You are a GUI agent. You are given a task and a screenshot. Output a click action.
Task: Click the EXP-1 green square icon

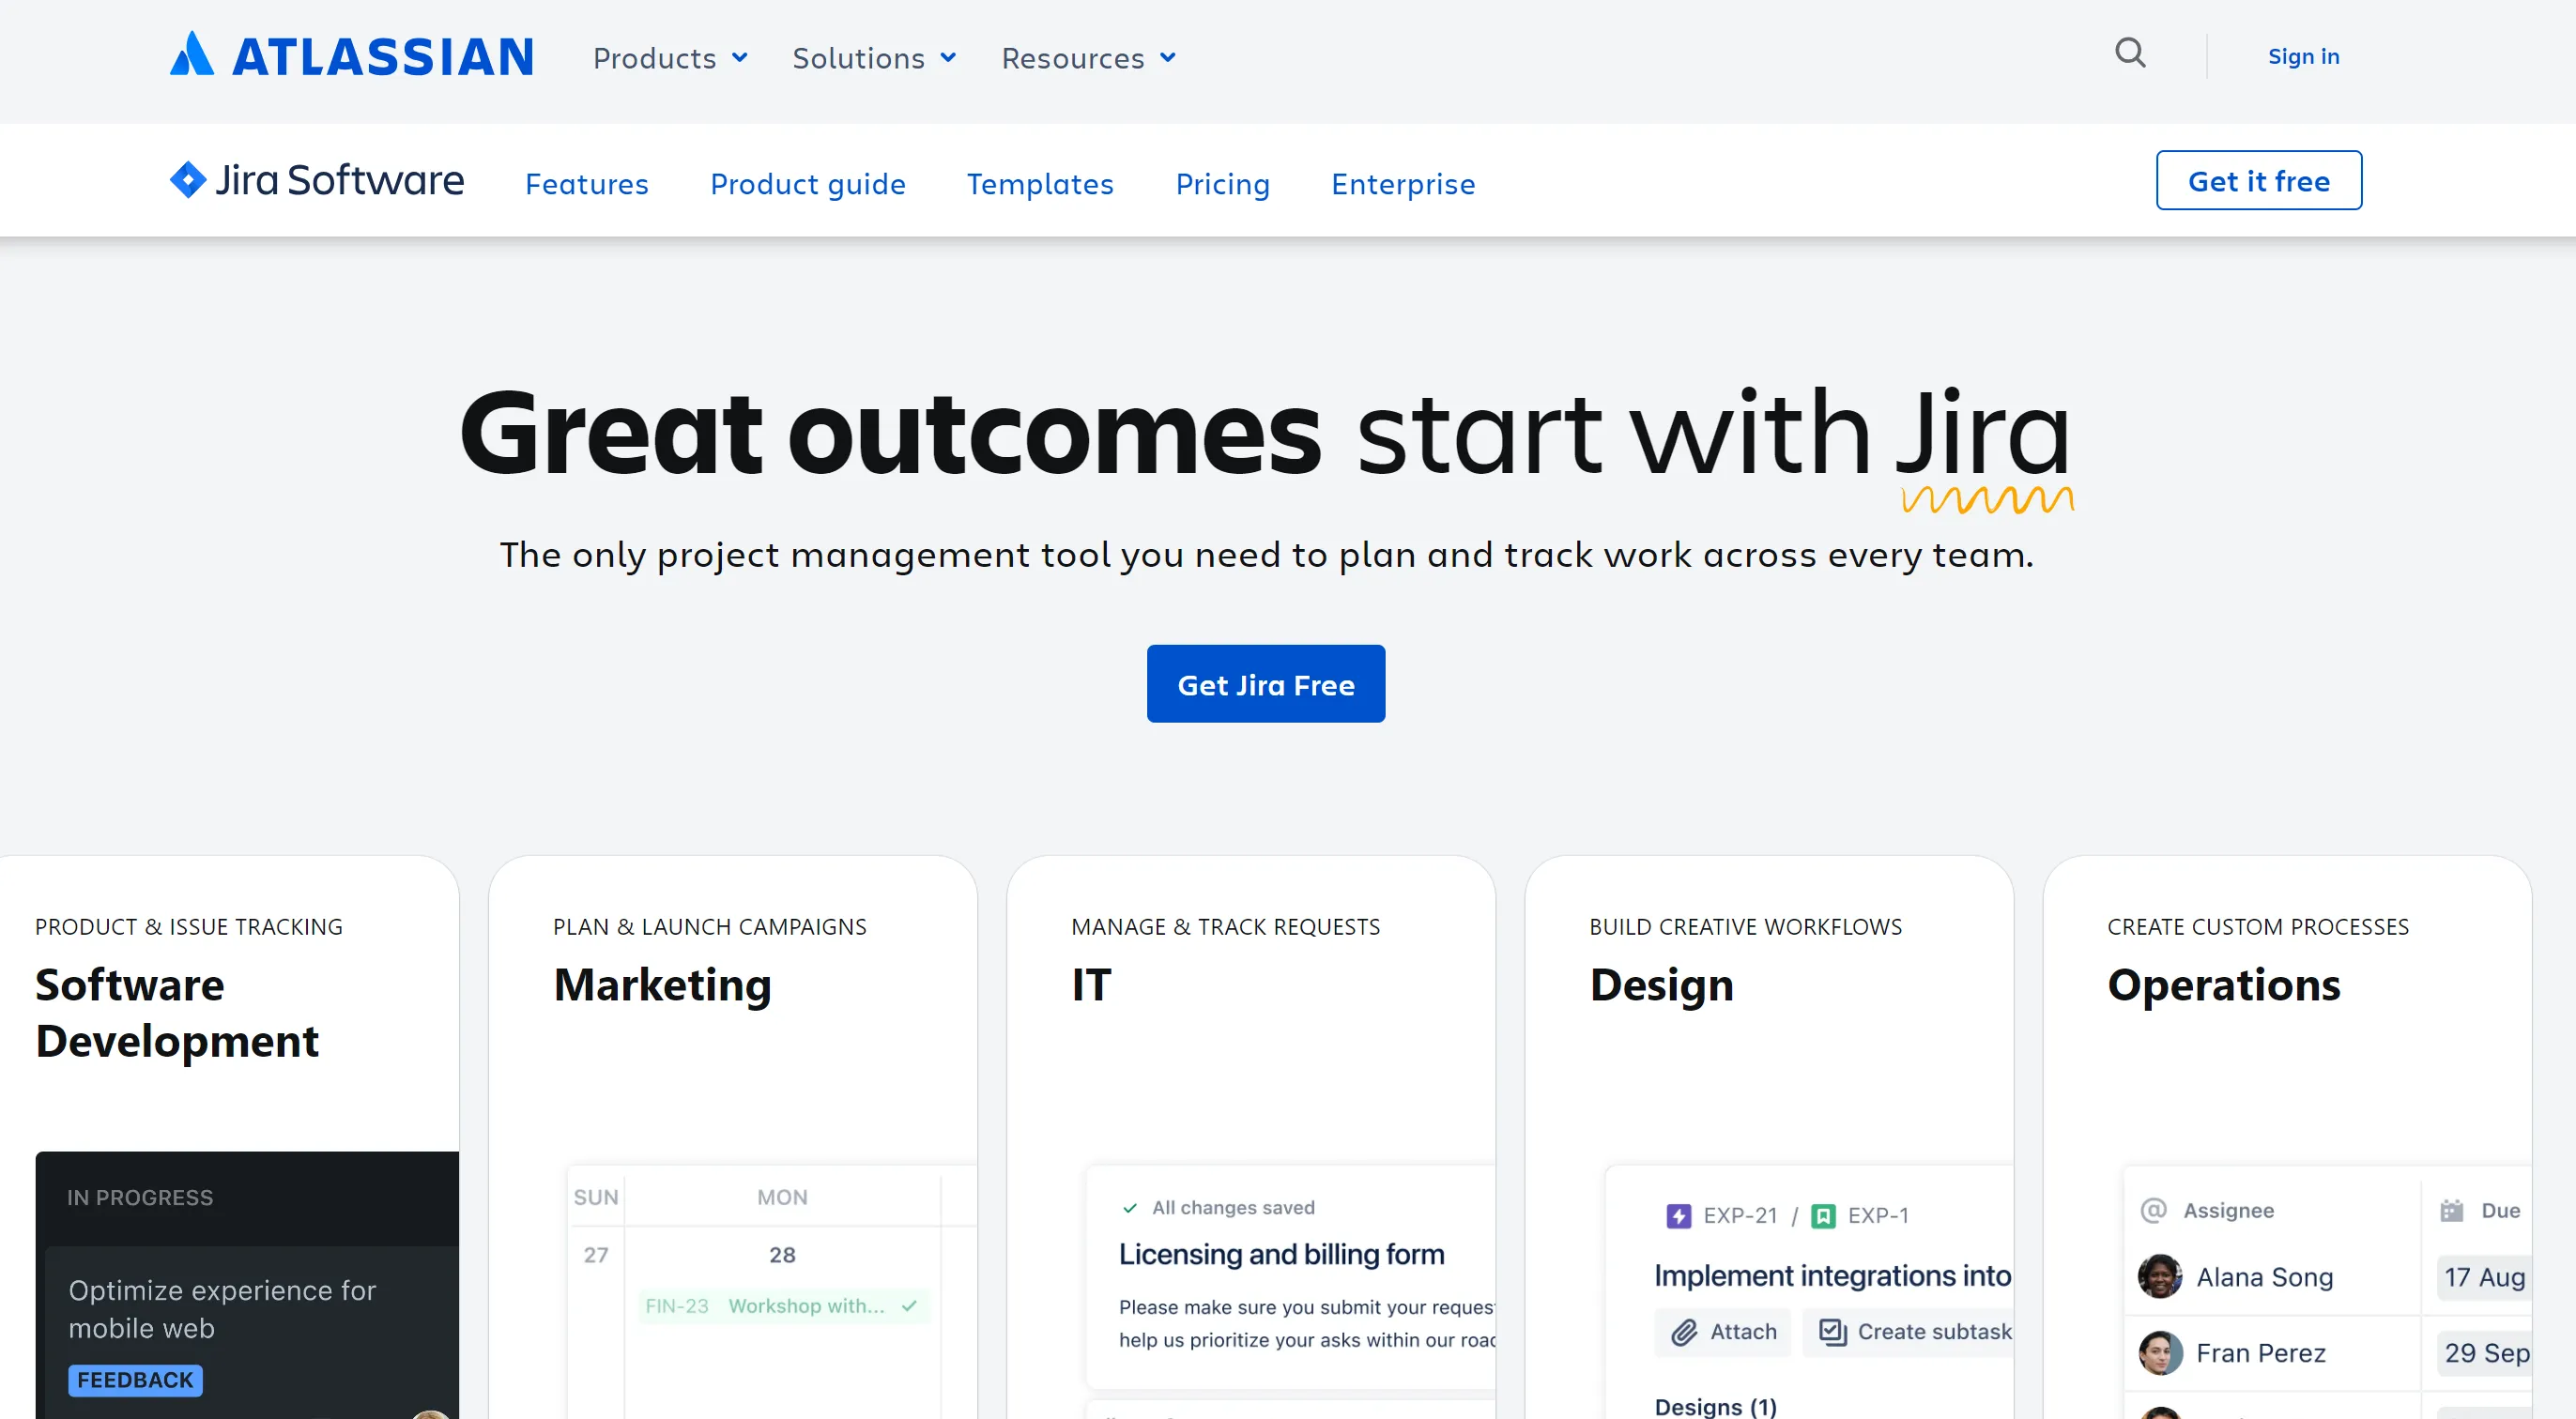1823,1213
